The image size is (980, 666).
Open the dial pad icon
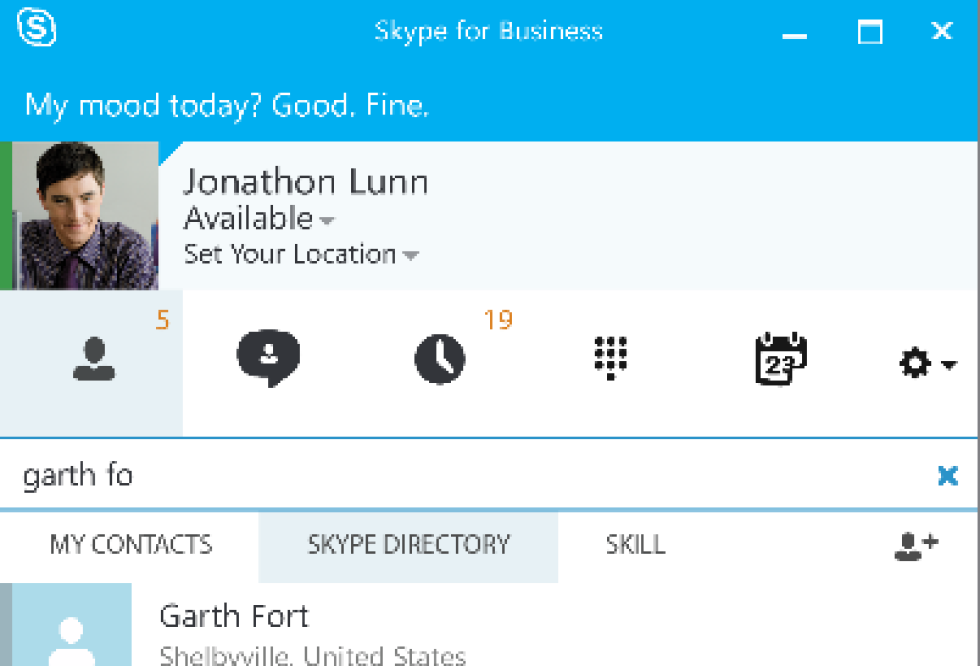pos(610,358)
